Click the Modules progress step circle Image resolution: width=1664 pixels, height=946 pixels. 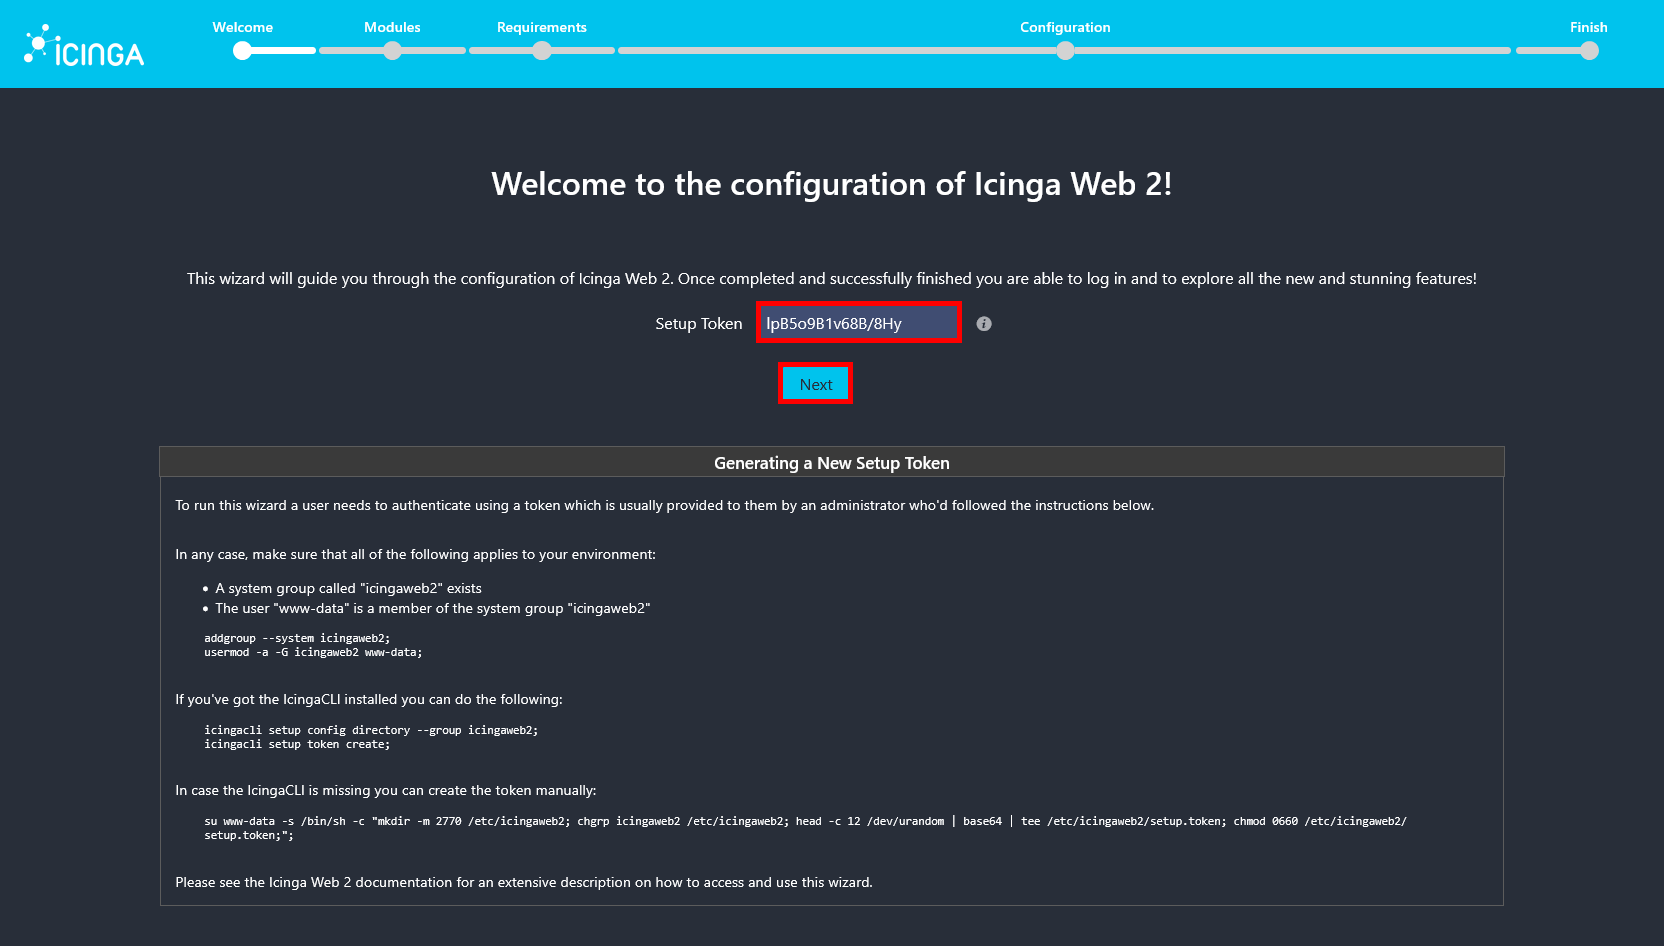[392, 50]
